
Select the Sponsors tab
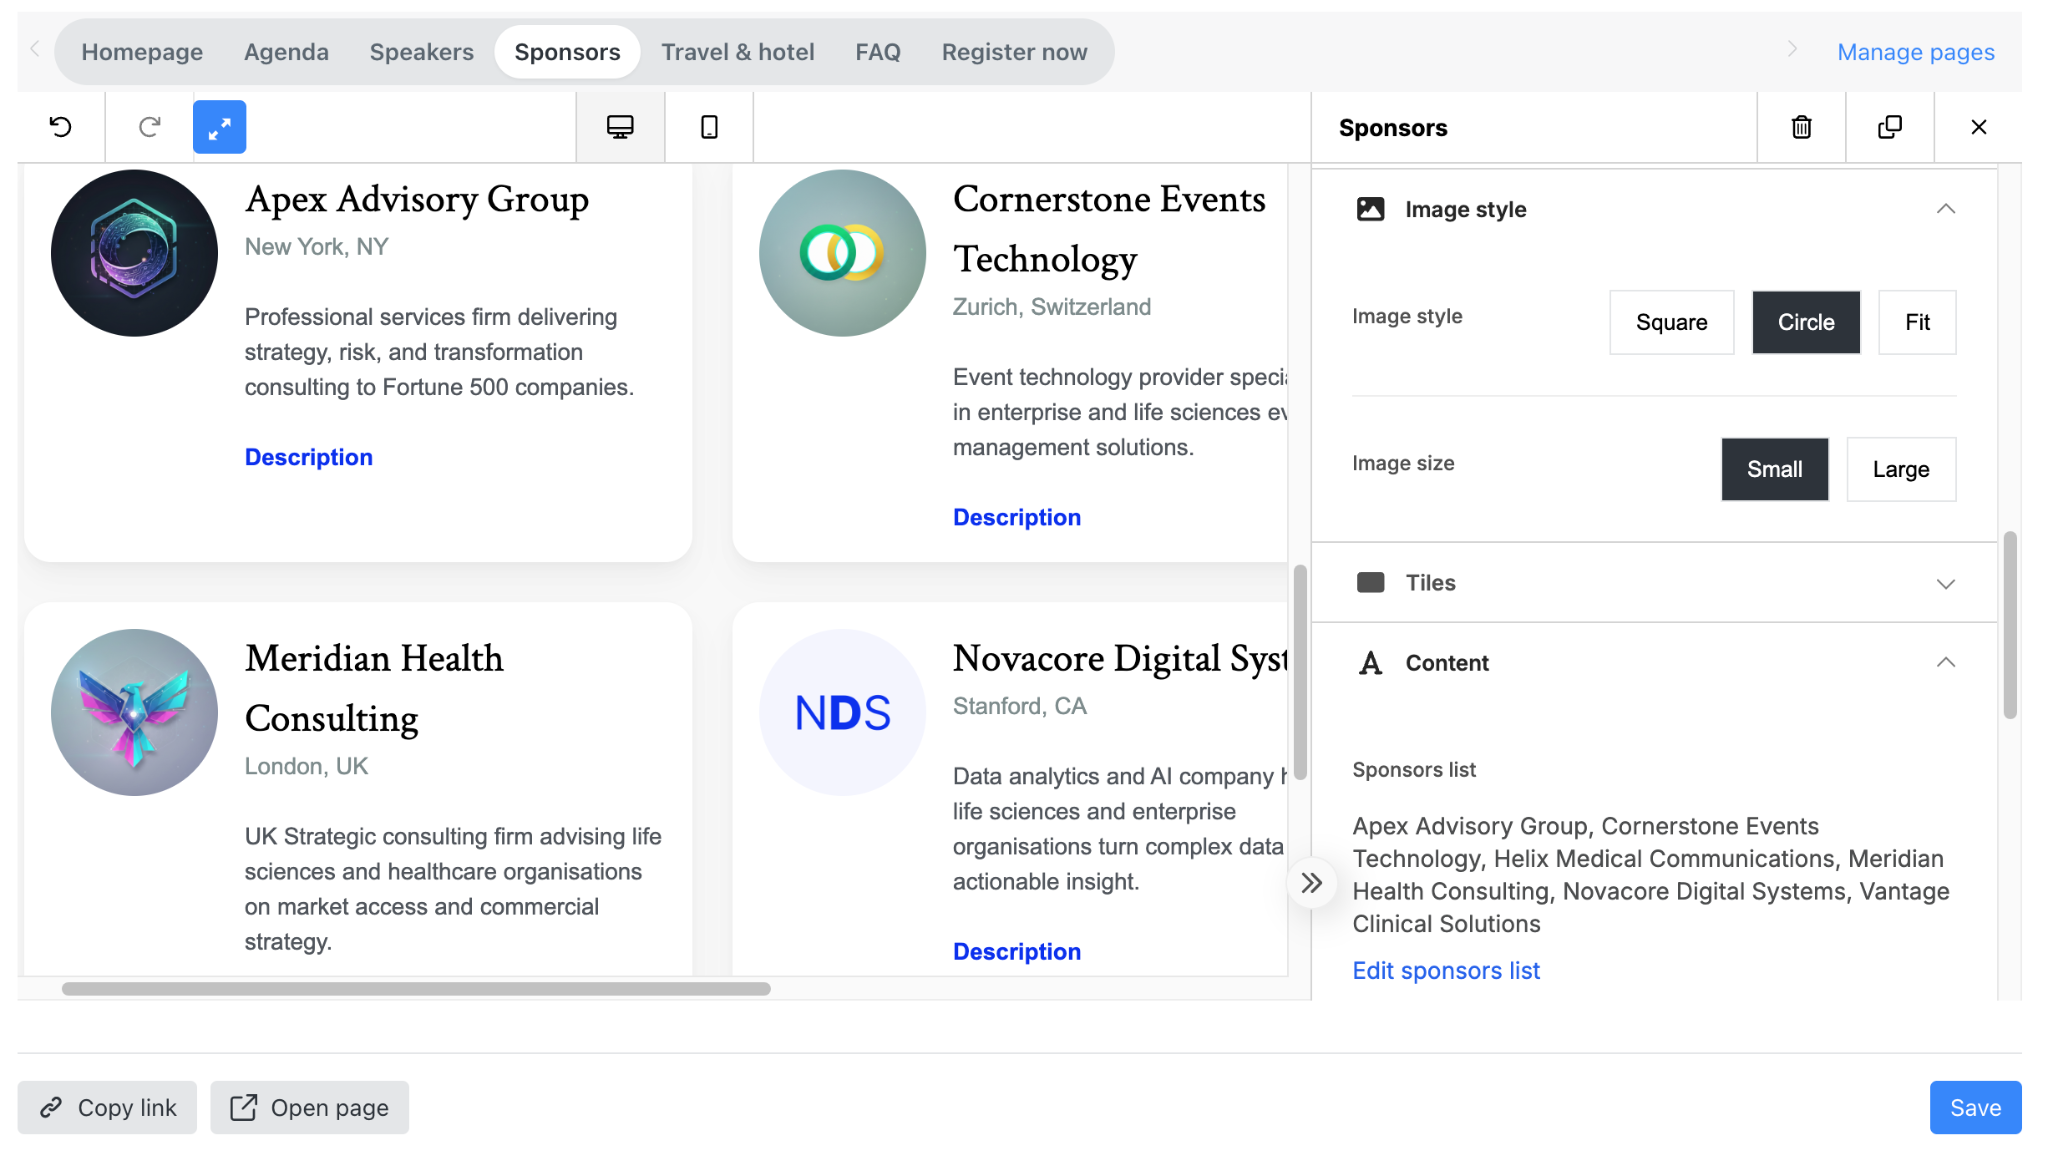[567, 52]
